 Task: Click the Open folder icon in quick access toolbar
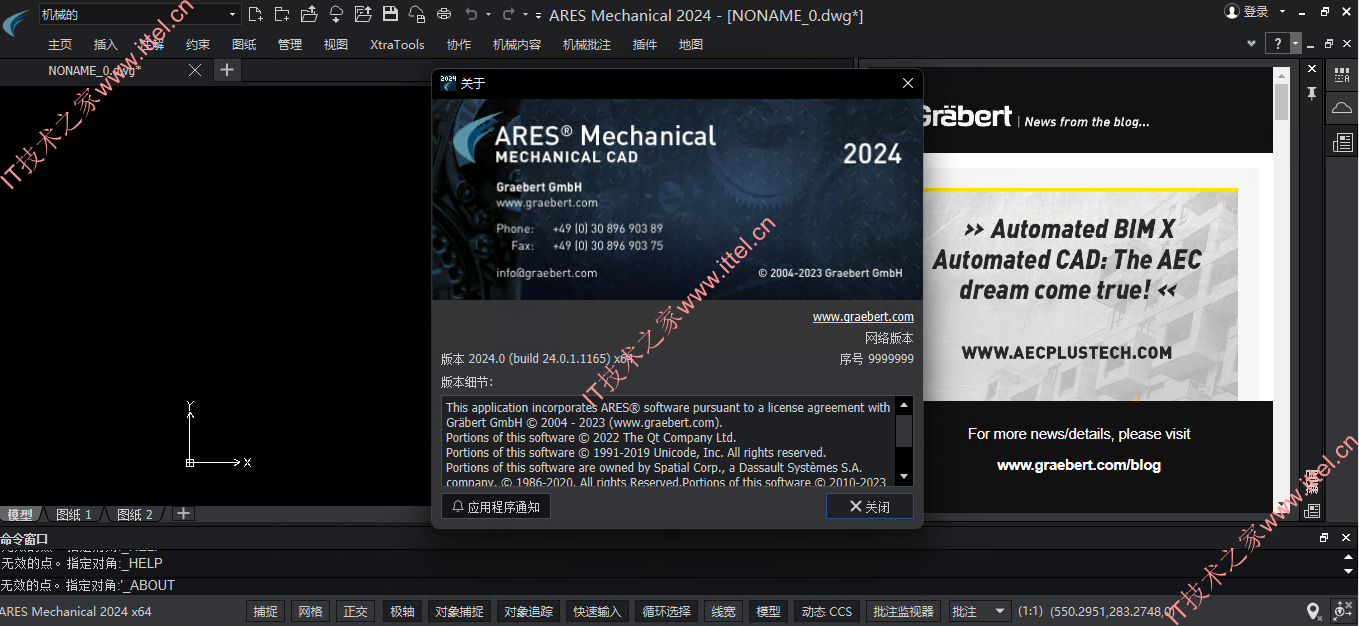[x=282, y=14]
